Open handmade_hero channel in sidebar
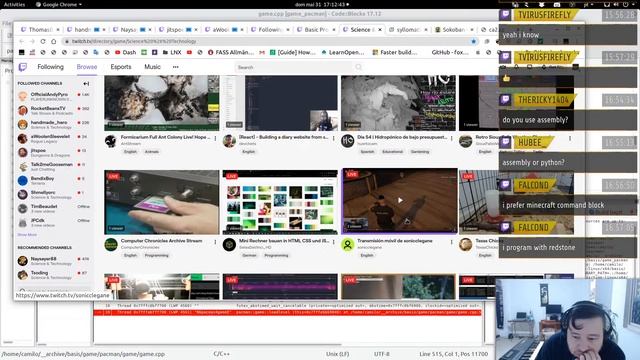The image size is (640, 360). (x=53, y=124)
